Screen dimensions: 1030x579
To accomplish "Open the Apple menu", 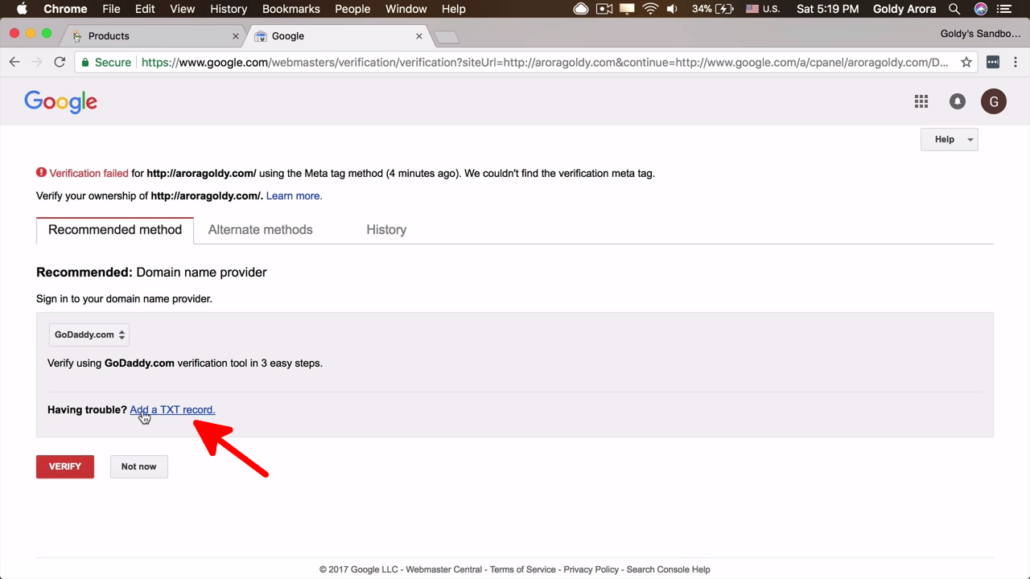I will tap(22, 9).
